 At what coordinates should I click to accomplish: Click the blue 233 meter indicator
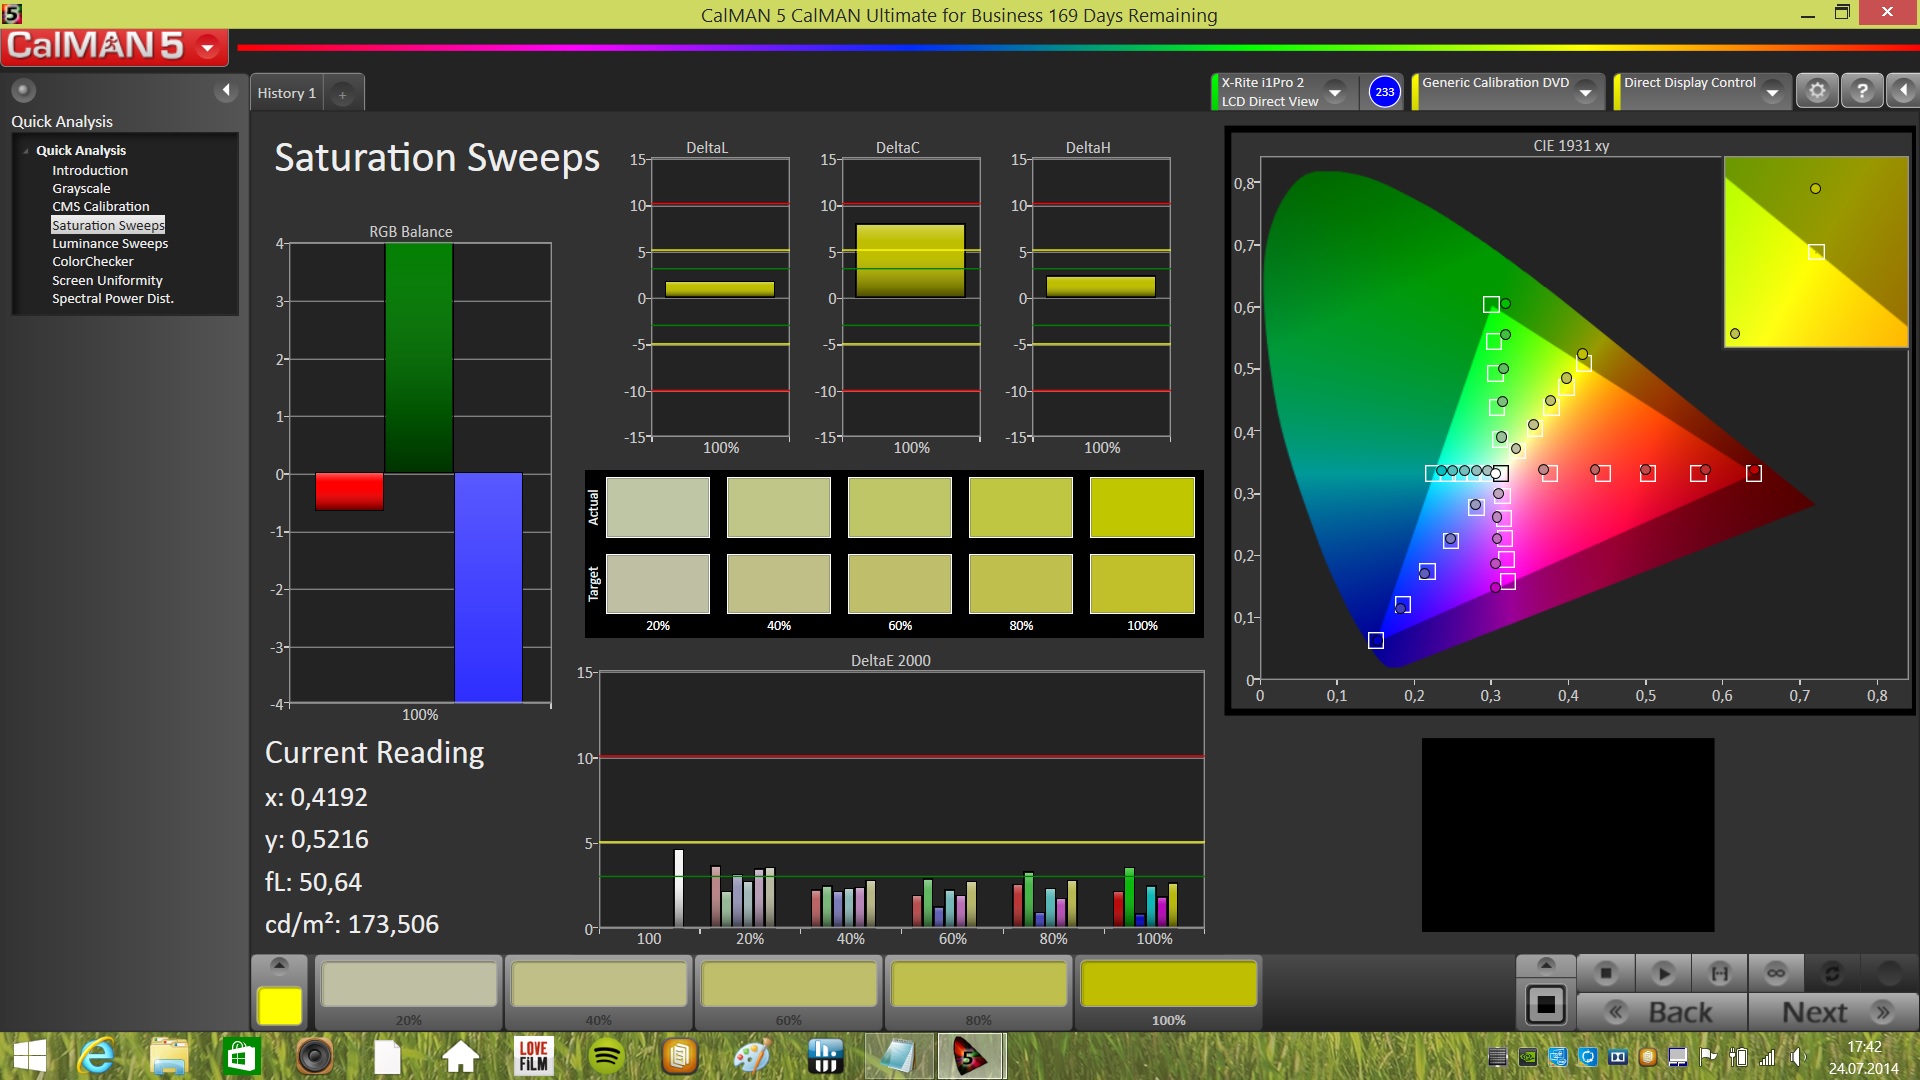coord(1384,92)
